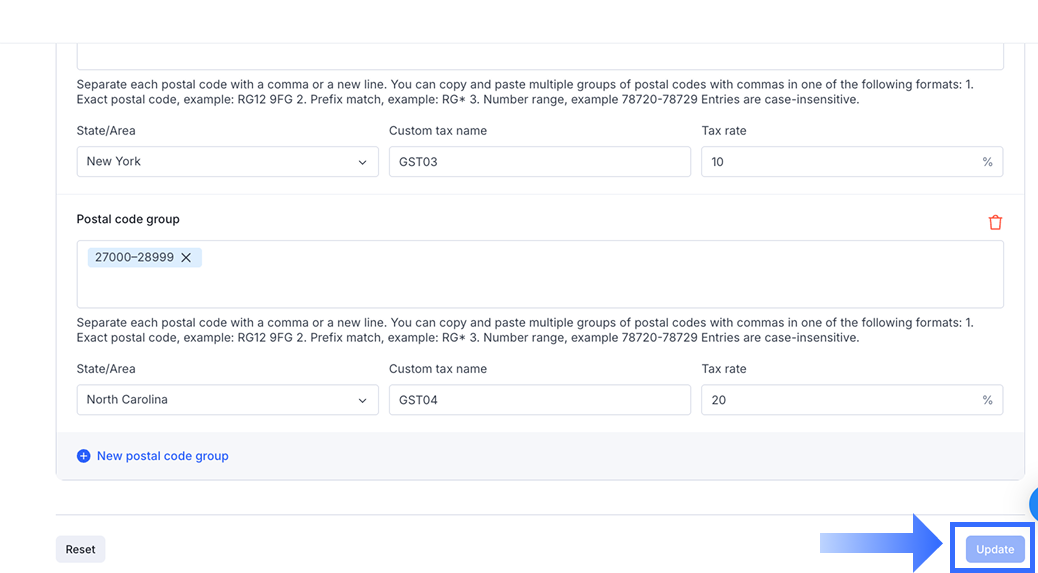Click the tax rate field showing 20
Image resolution: width=1038 pixels, height=573 pixels.
pos(840,400)
